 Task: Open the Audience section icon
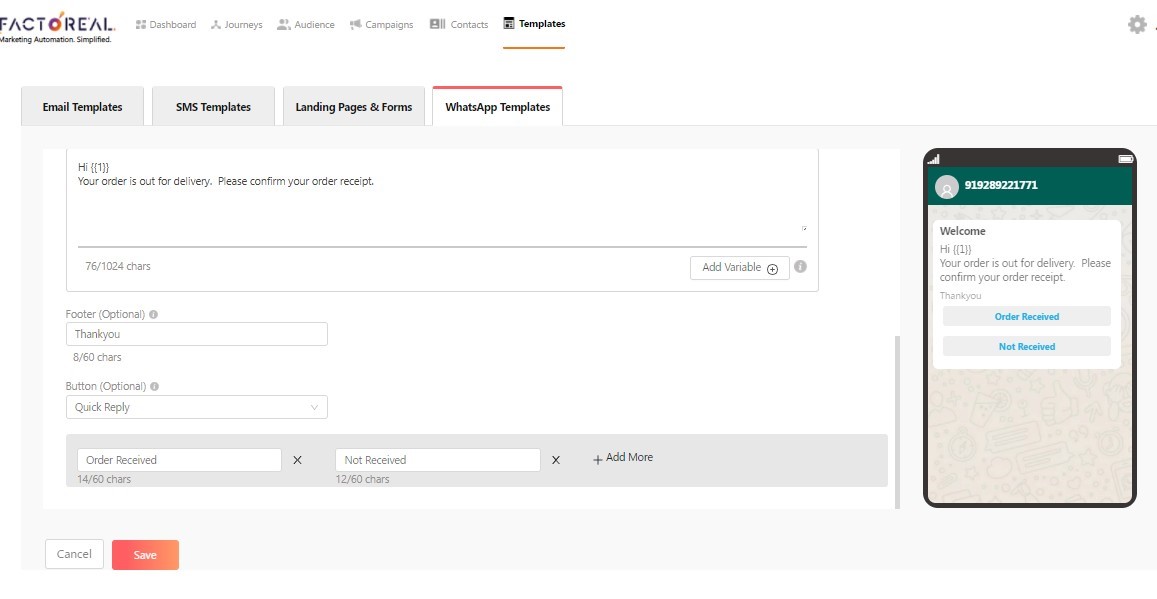tap(283, 24)
